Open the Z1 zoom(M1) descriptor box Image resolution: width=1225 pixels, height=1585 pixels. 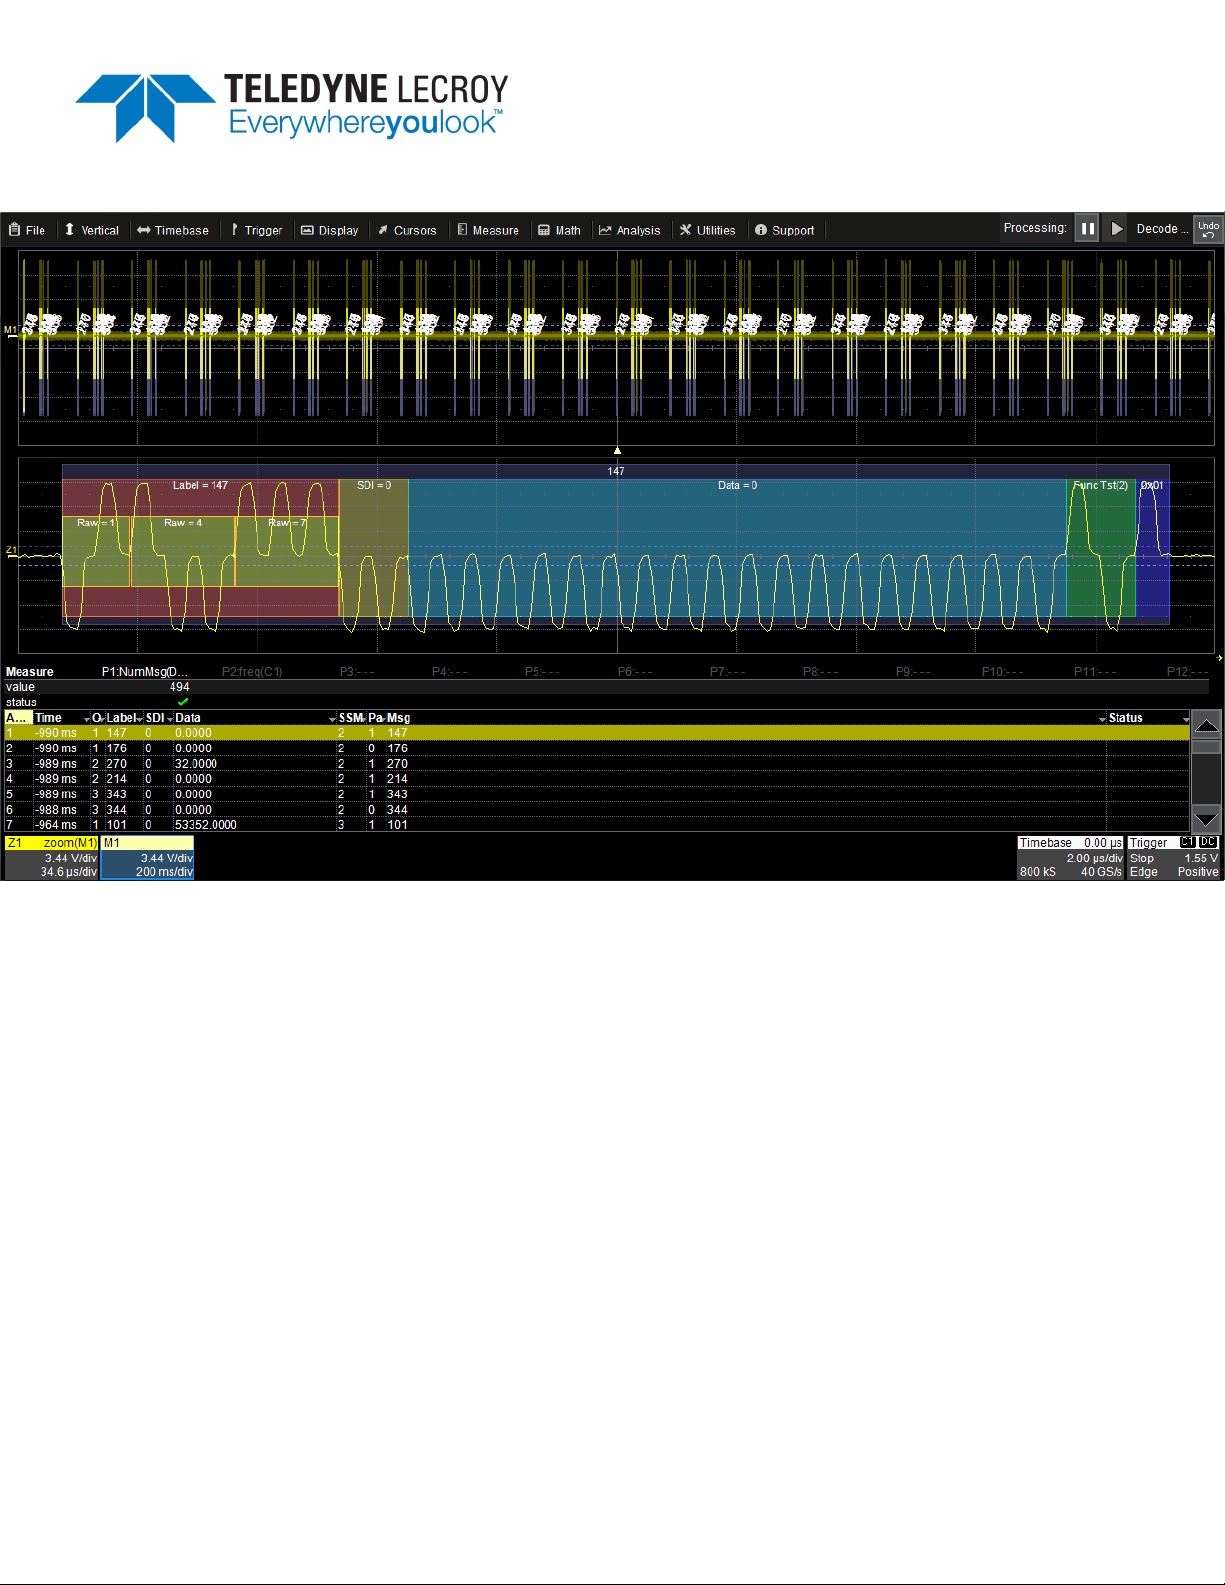(x=51, y=858)
